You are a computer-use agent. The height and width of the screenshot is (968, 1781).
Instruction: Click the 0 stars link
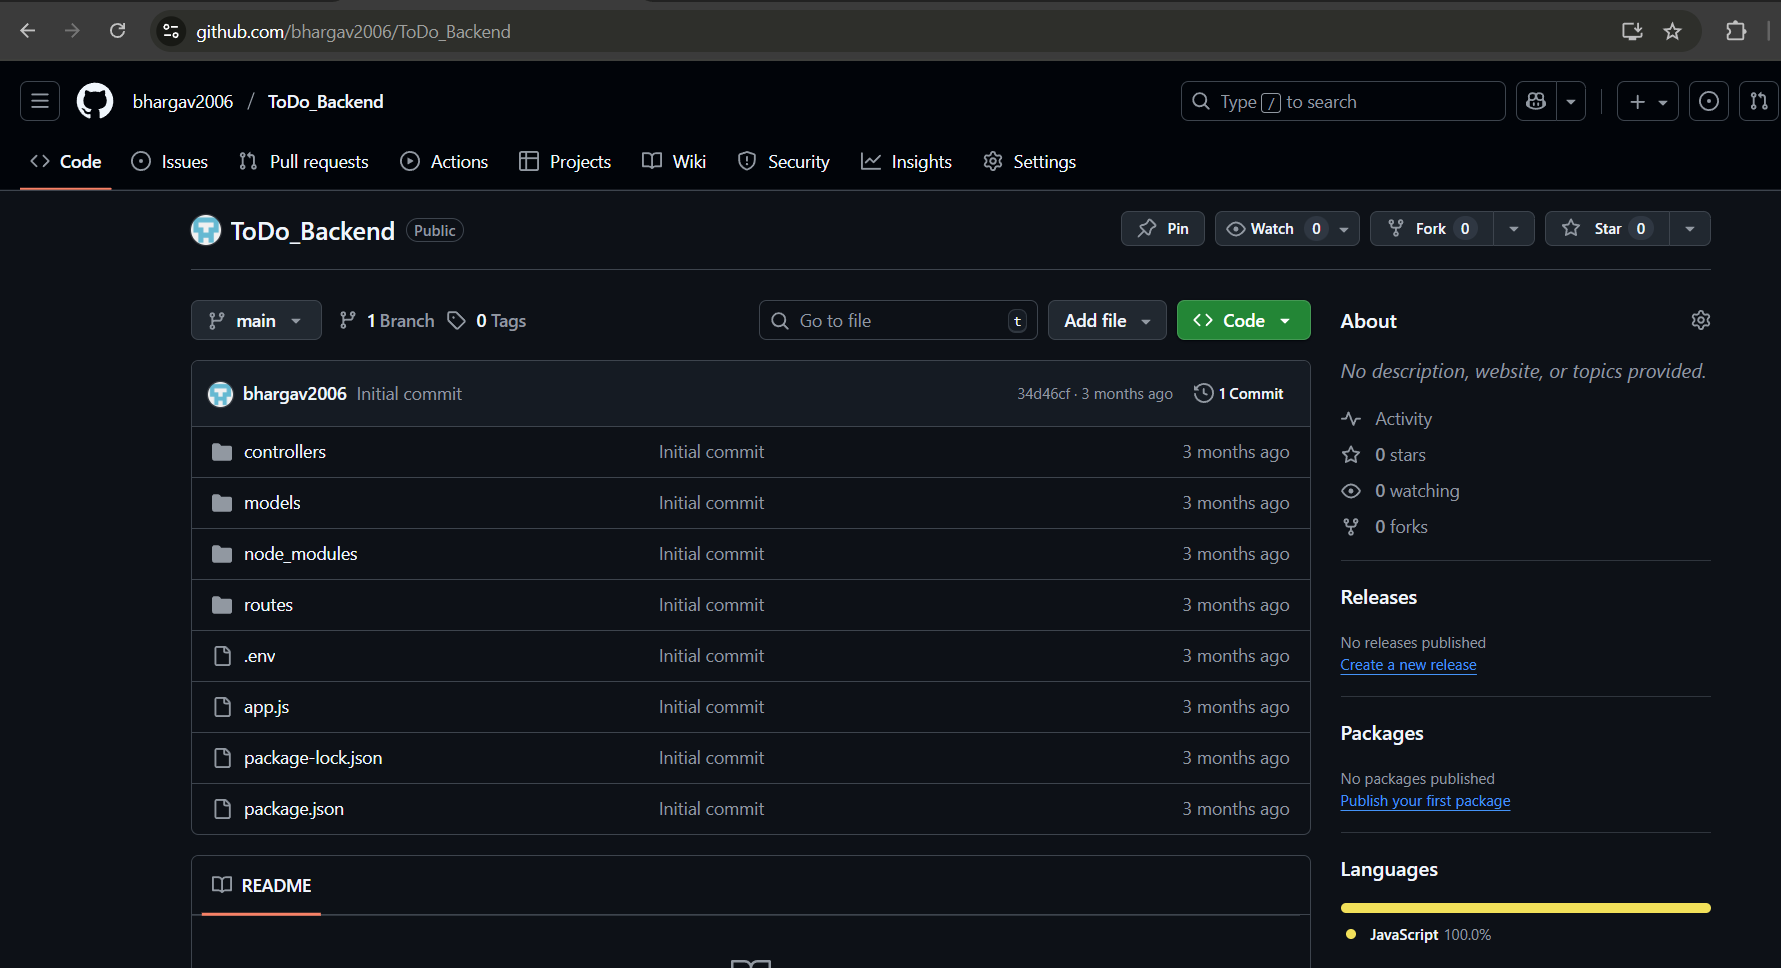click(x=1400, y=455)
